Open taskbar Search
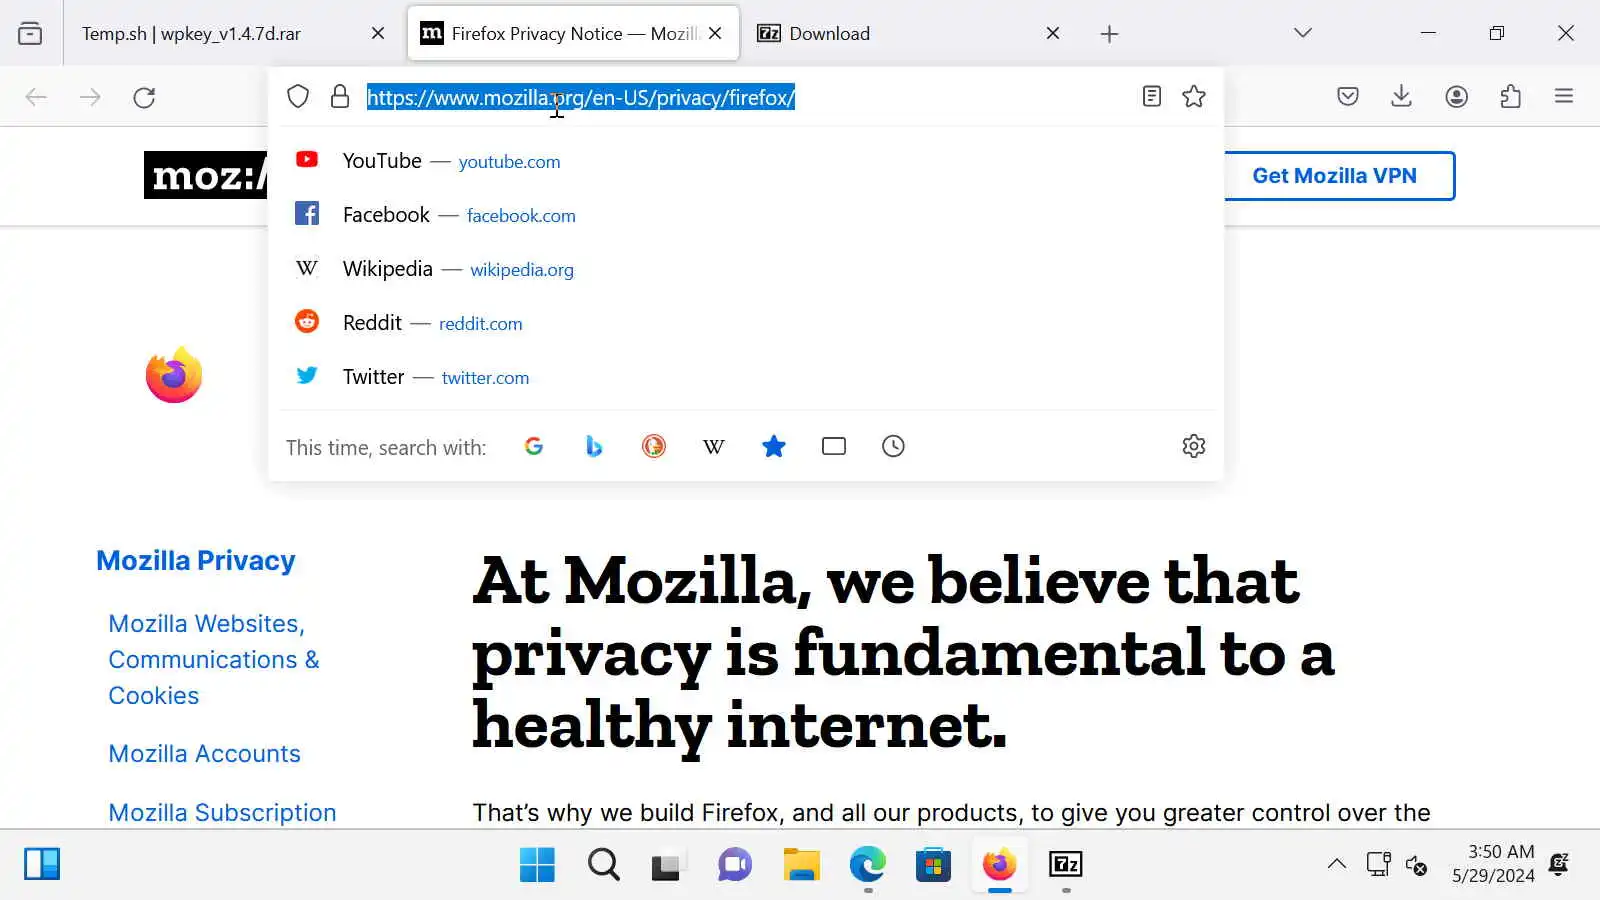 click(x=603, y=864)
